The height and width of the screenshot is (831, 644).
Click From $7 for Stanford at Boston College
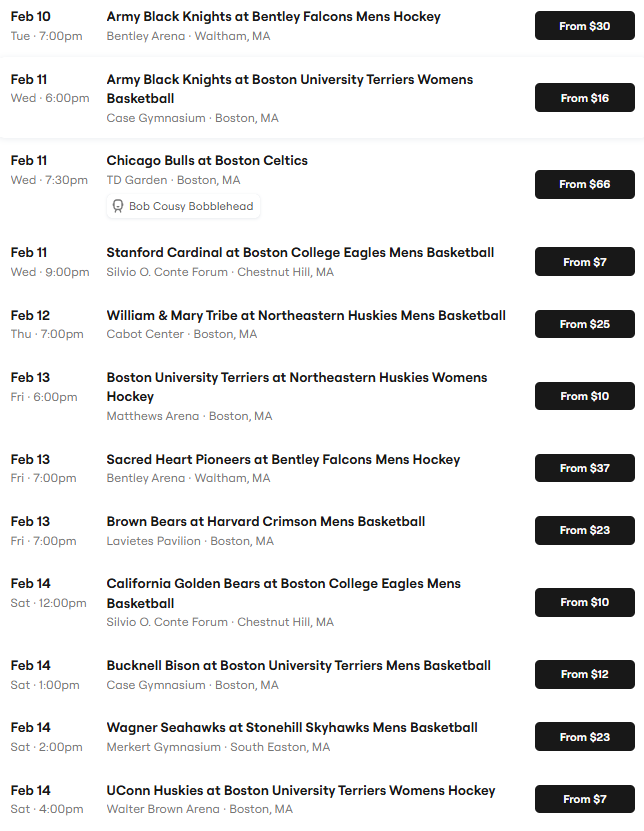pyautogui.click(x=585, y=262)
